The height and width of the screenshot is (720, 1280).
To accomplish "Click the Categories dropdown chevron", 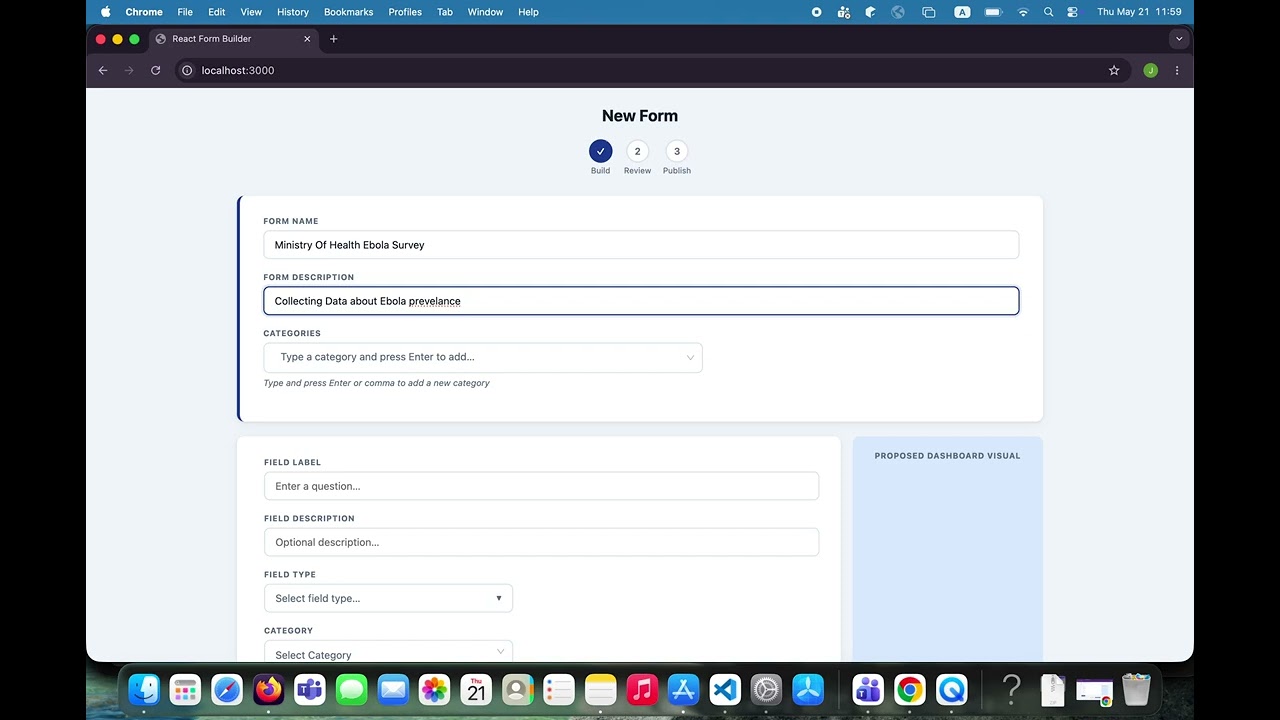I will 690,357.
